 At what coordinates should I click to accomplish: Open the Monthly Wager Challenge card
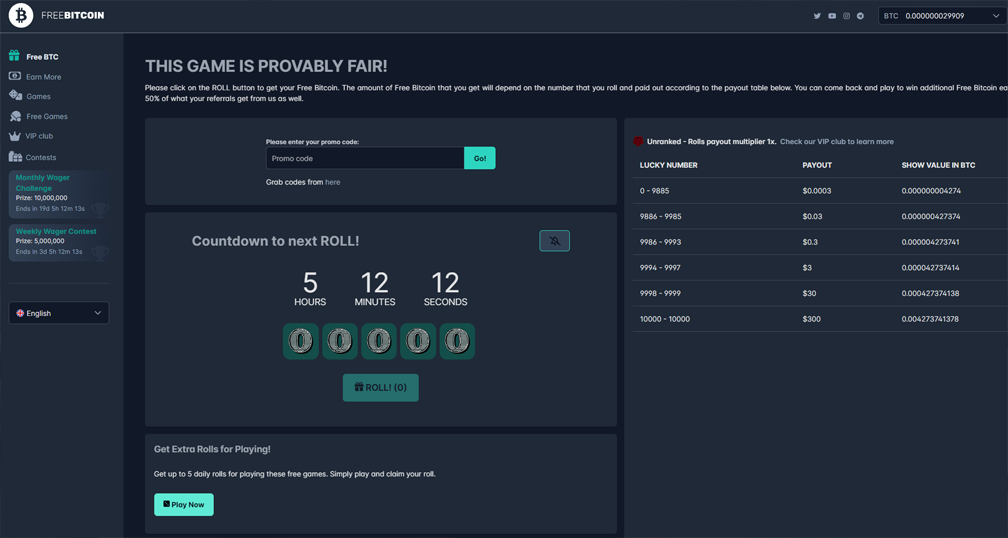[59, 194]
